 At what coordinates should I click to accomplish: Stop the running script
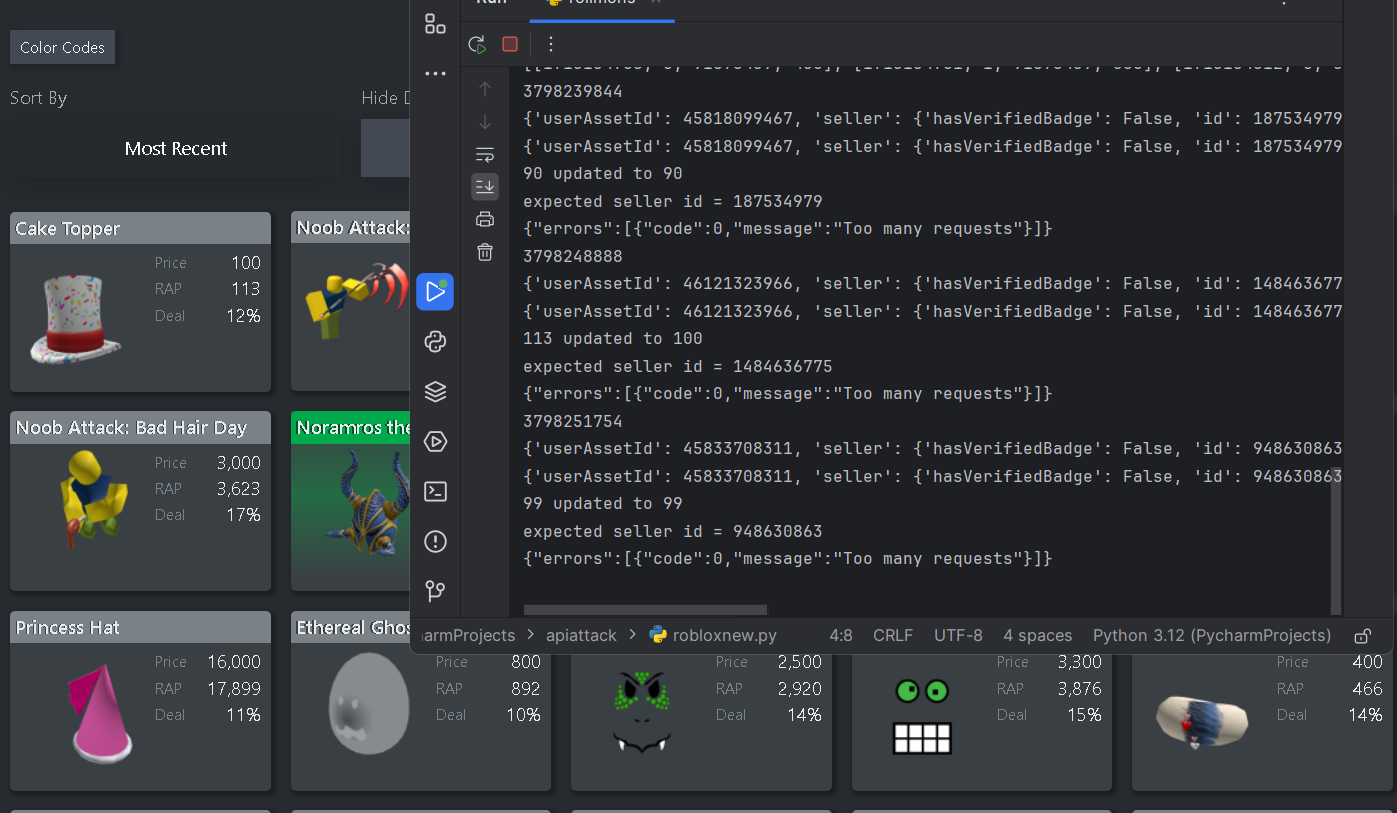point(509,44)
